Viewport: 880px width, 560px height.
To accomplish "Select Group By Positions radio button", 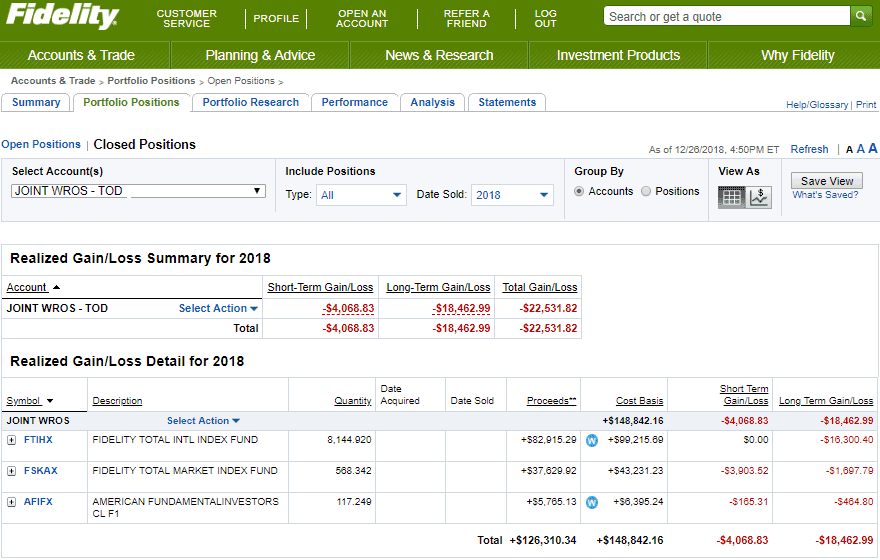I will (x=646, y=191).
